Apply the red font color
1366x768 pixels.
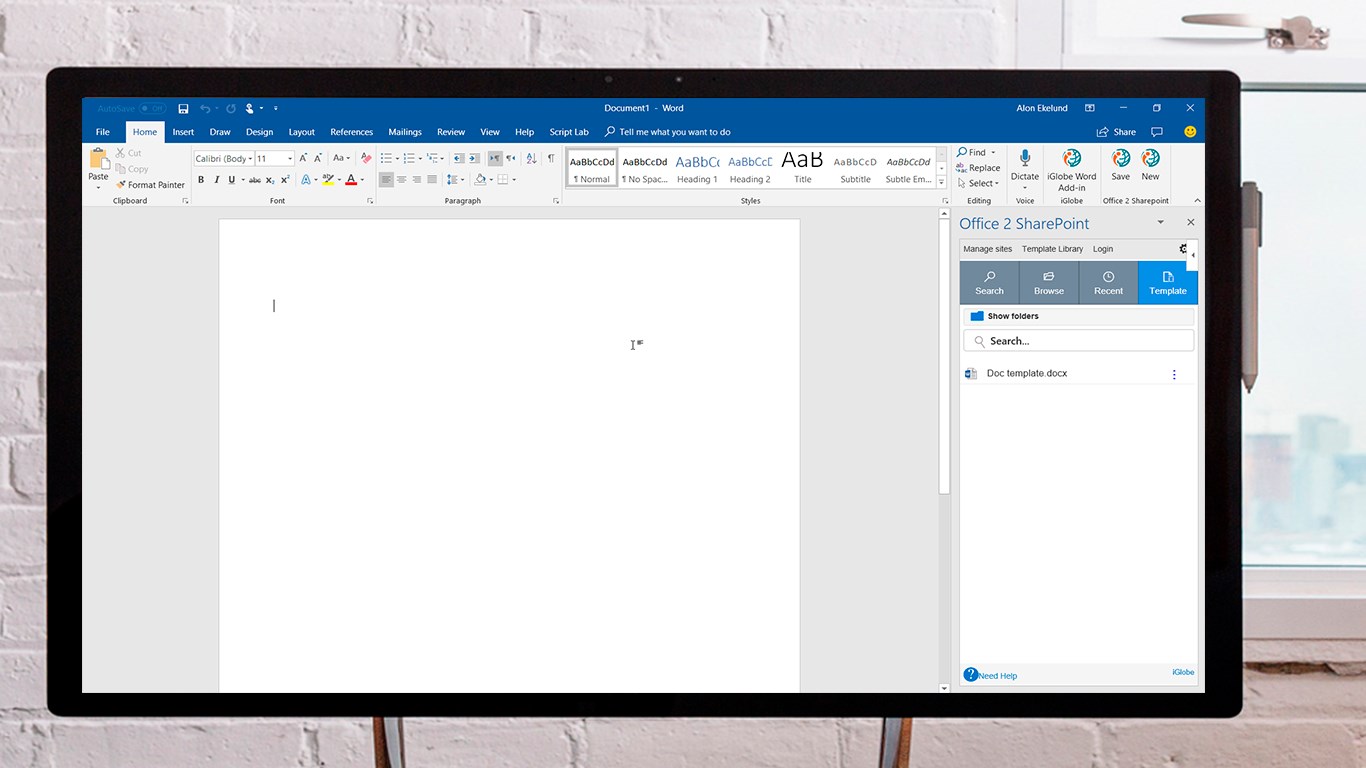(351, 180)
